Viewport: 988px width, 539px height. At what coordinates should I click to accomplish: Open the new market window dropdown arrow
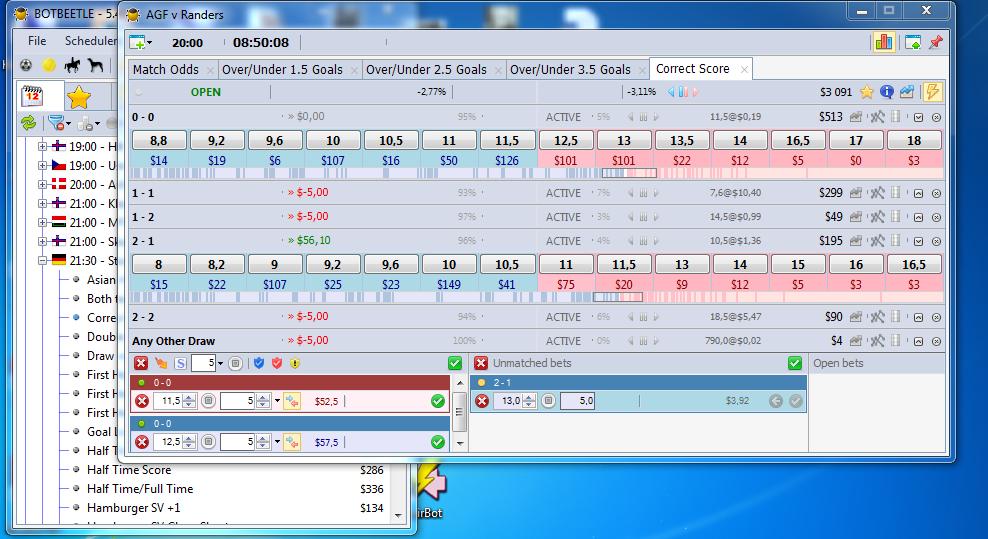click(150, 43)
